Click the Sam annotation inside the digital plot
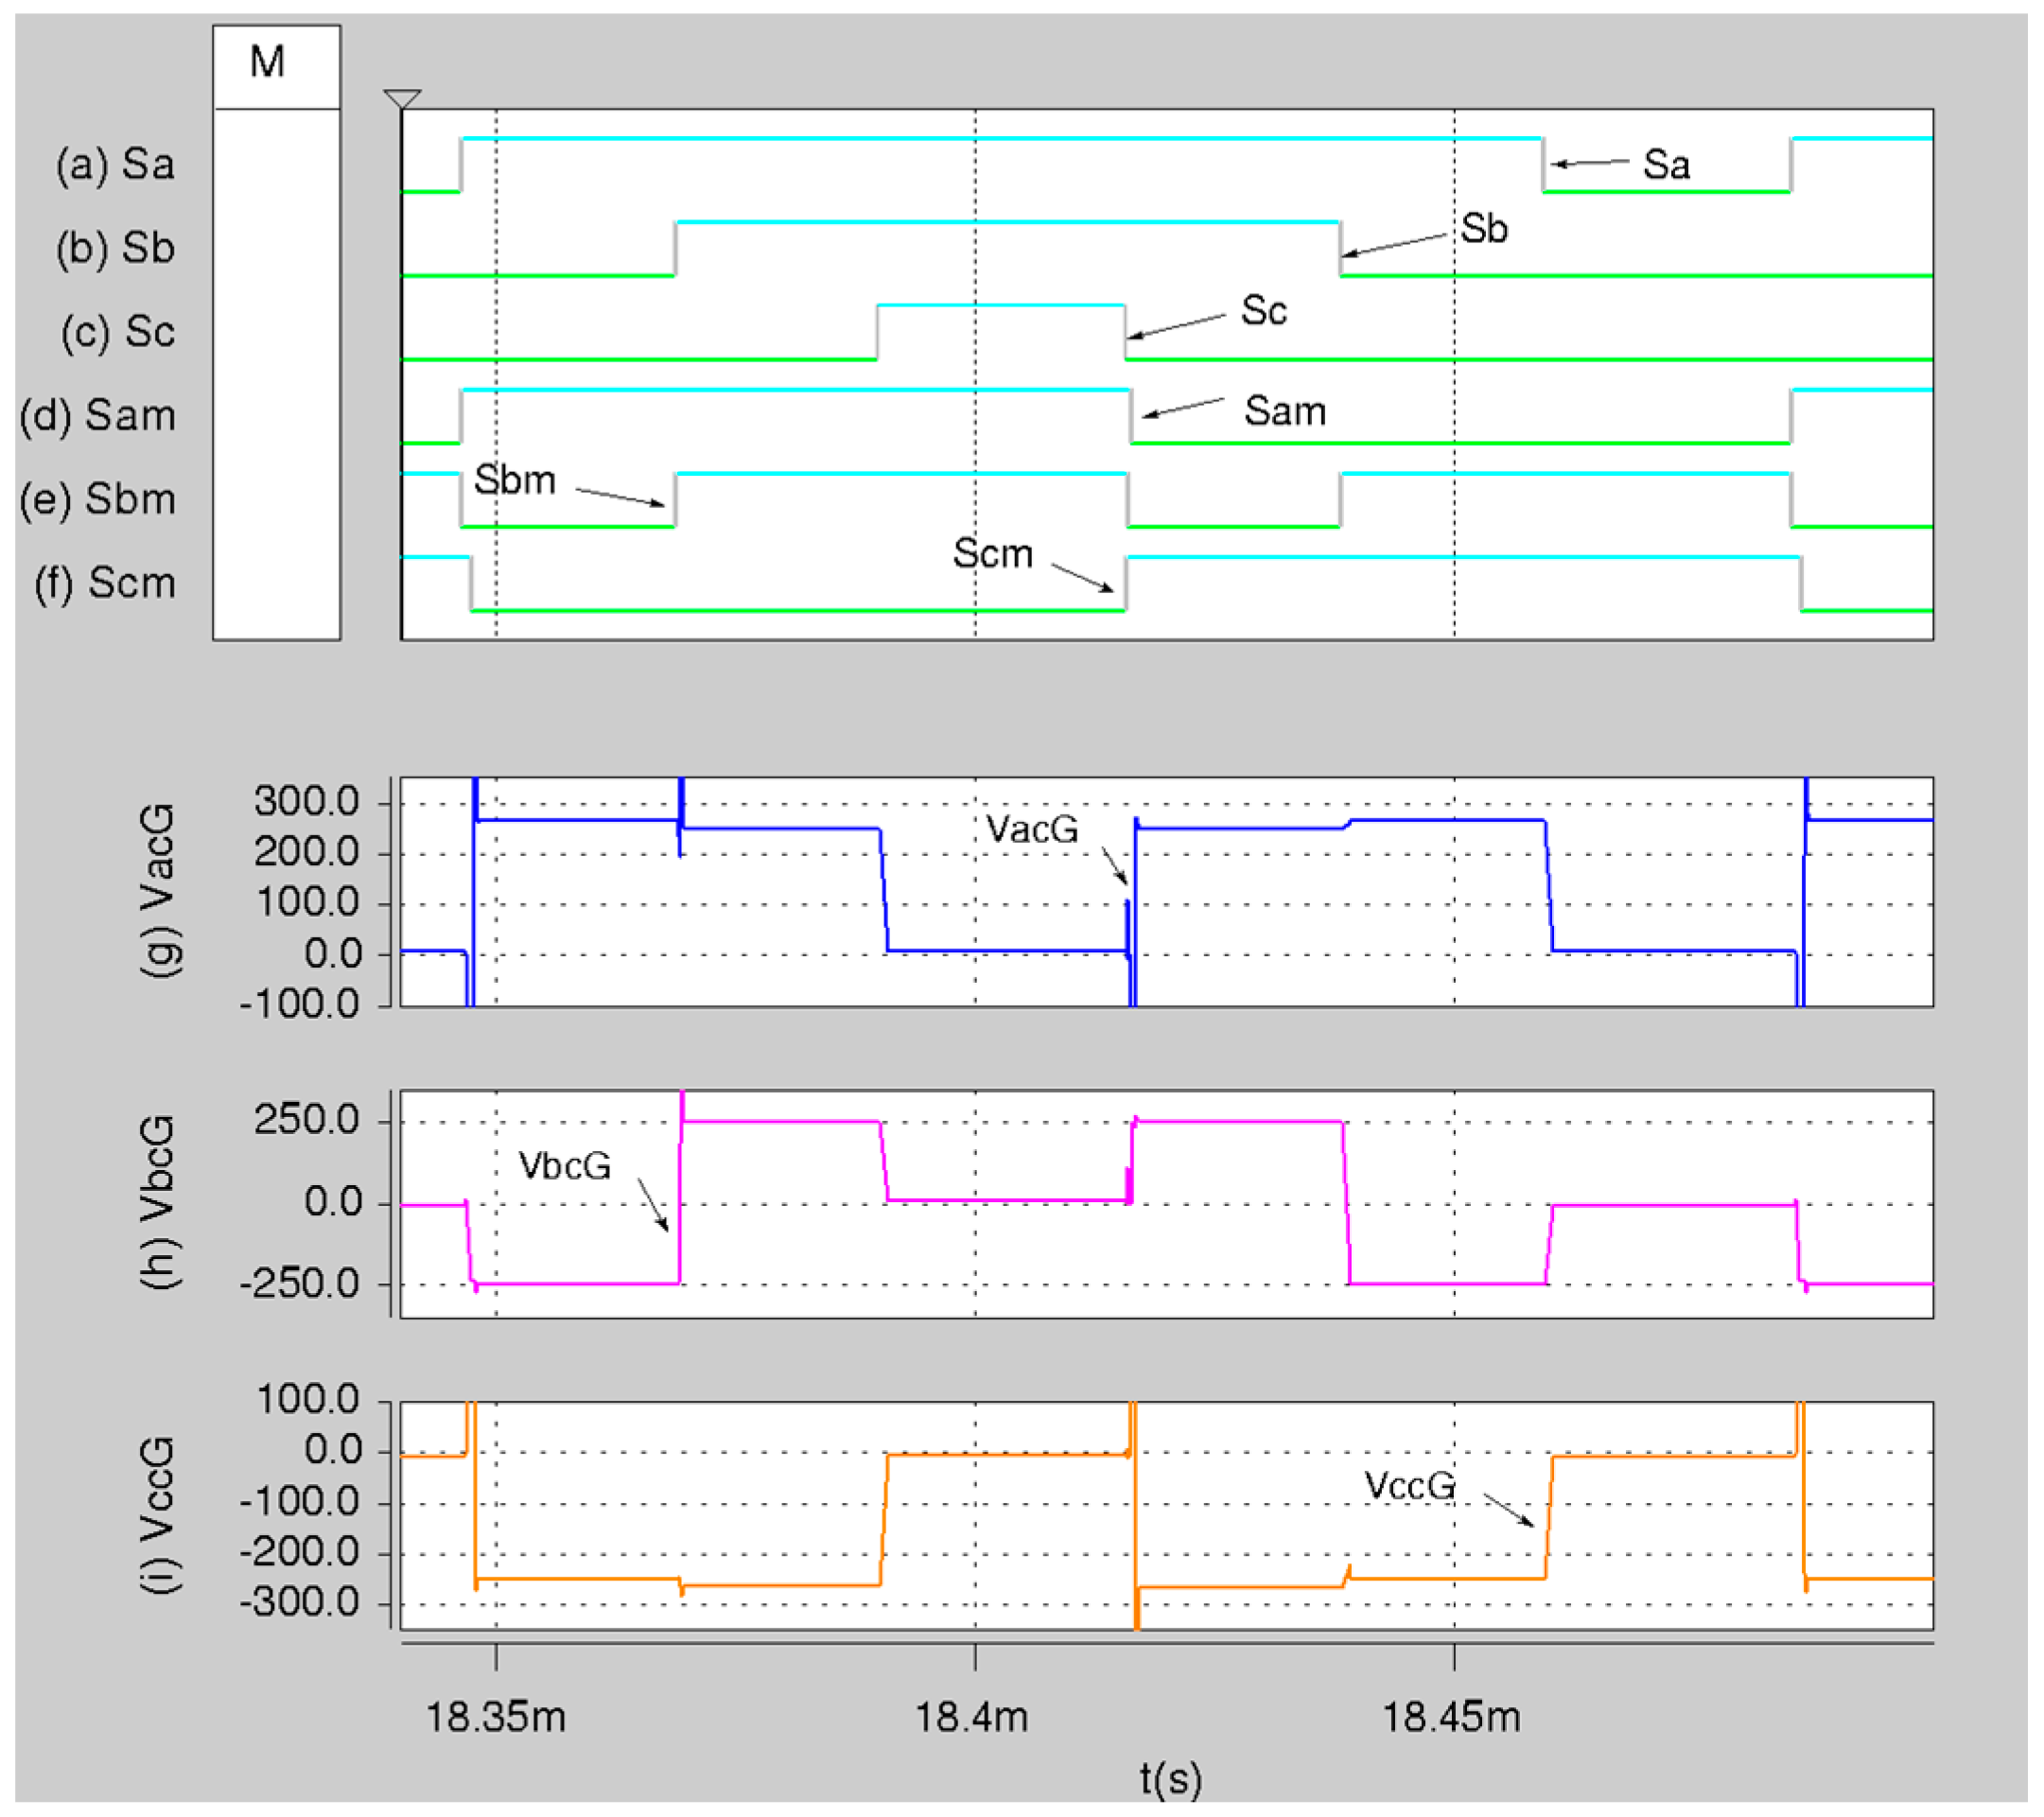This screenshot has width=2044, height=1817. pos(1285,411)
